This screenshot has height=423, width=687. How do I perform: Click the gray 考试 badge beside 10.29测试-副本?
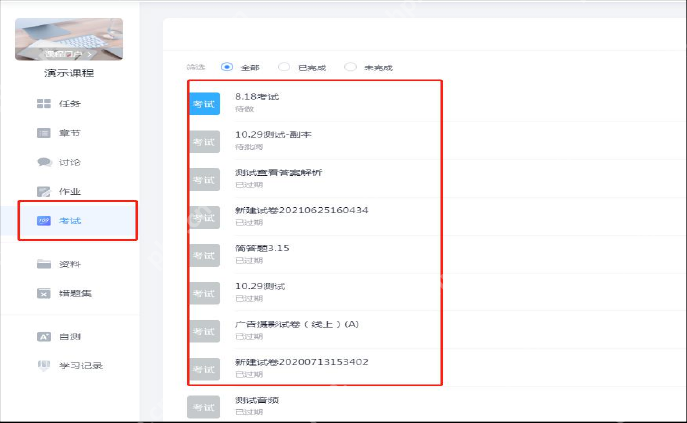pyautogui.click(x=204, y=142)
